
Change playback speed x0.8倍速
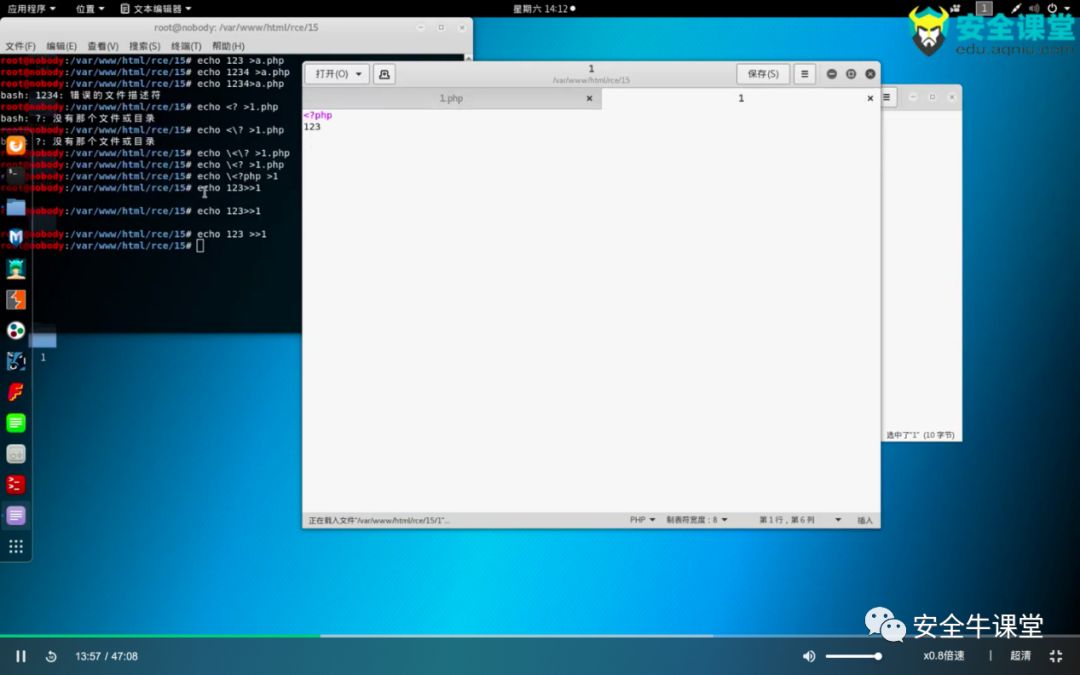click(x=944, y=656)
